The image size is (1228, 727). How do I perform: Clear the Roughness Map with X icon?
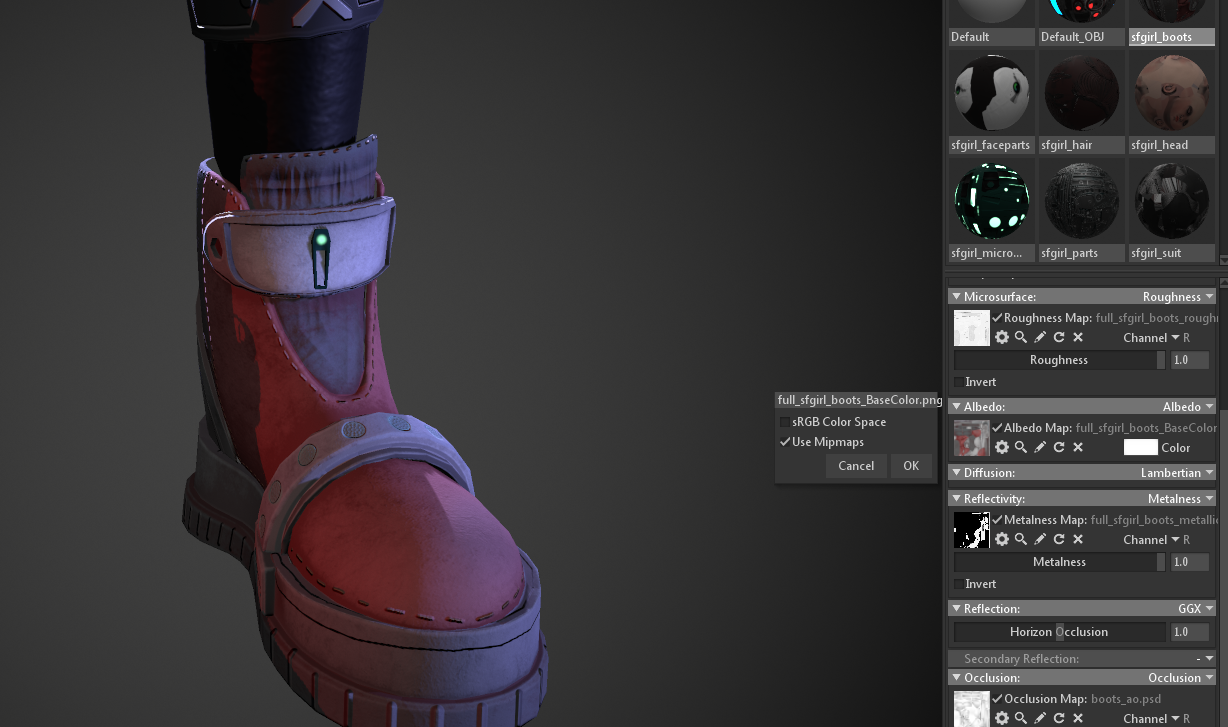(1078, 338)
